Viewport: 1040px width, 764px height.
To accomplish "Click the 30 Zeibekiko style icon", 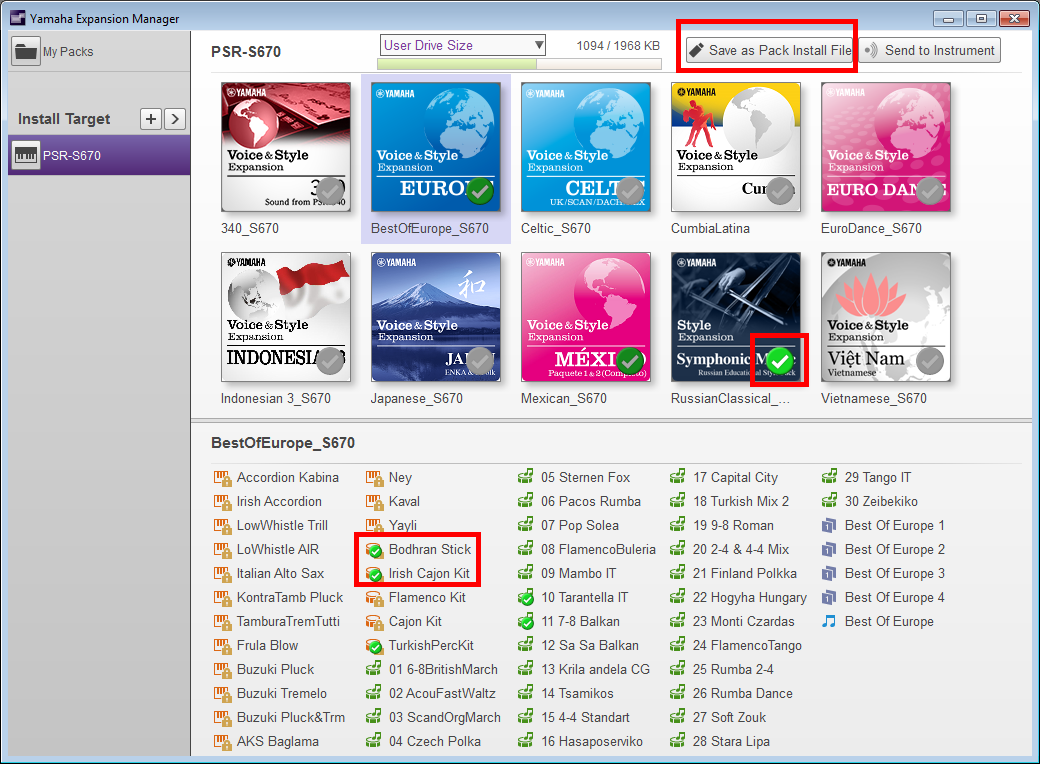I will [830, 501].
